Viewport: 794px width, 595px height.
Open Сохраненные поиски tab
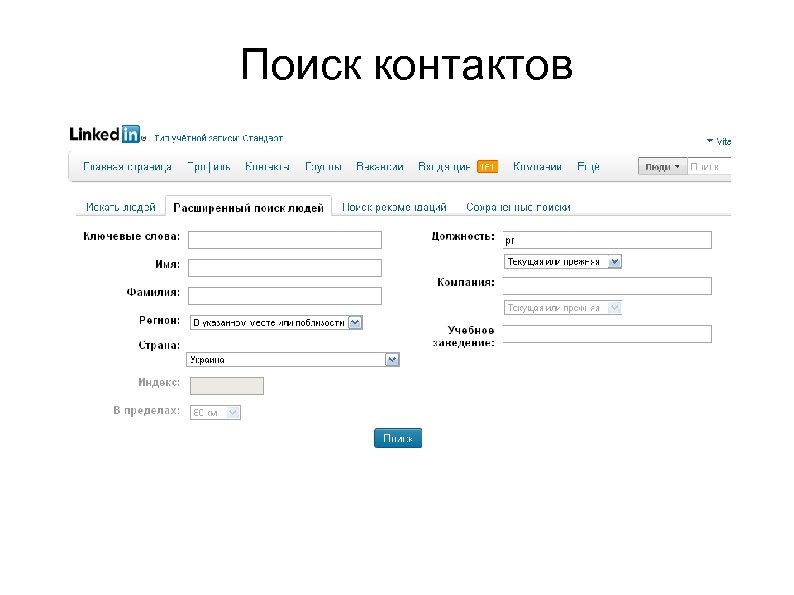(x=518, y=207)
